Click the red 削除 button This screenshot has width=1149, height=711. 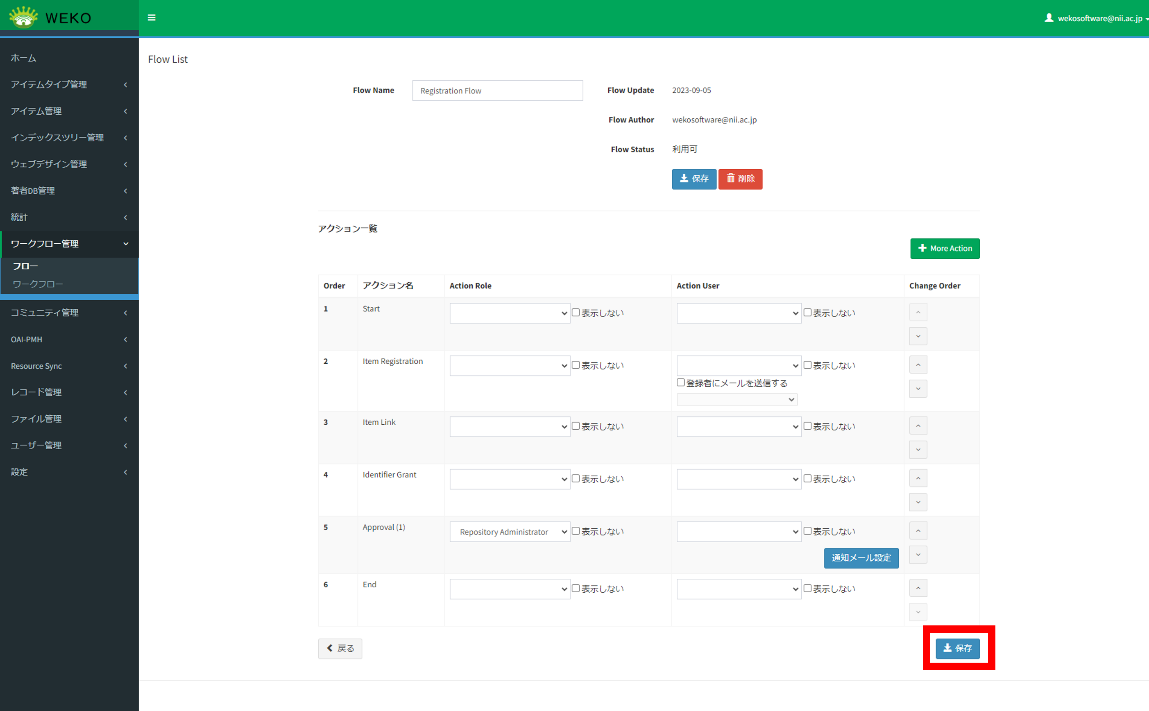(740, 179)
